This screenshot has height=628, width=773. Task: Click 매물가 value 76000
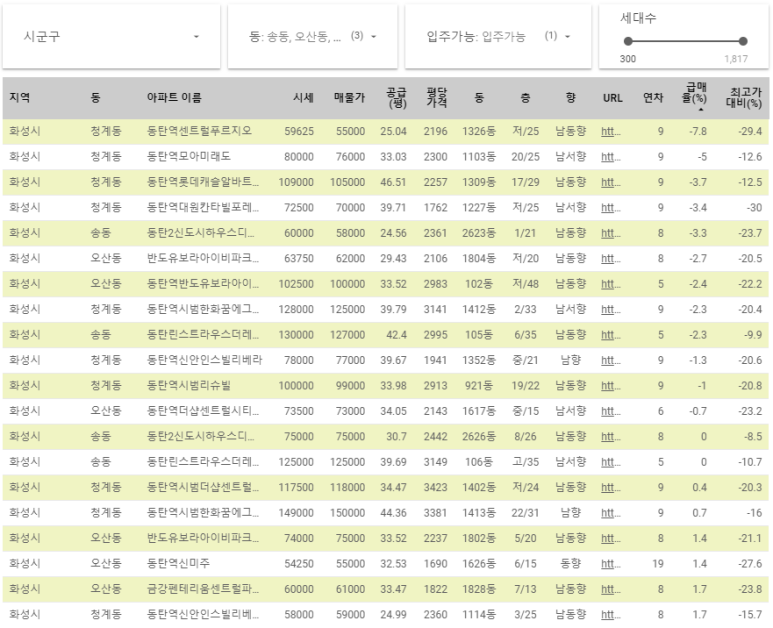(x=351, y=157)
